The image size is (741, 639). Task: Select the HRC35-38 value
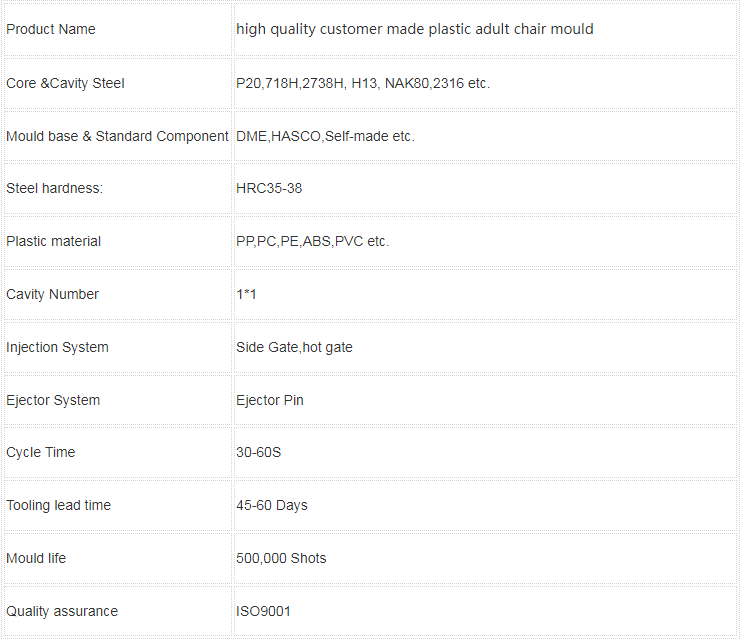click(x=269, y=188)
